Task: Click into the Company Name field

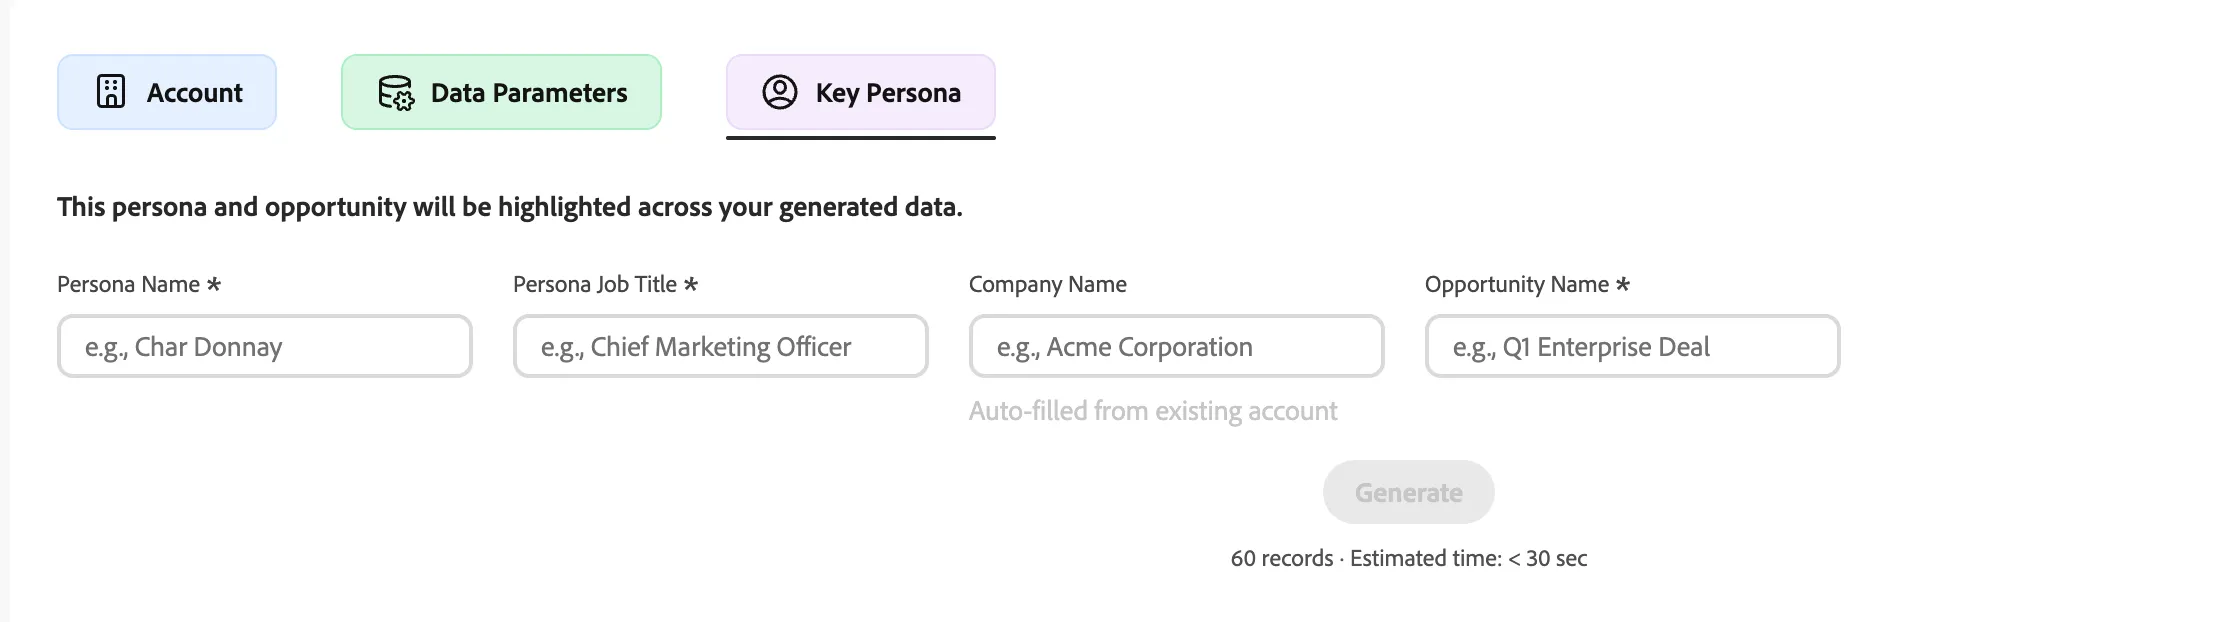Action: 1177,346
